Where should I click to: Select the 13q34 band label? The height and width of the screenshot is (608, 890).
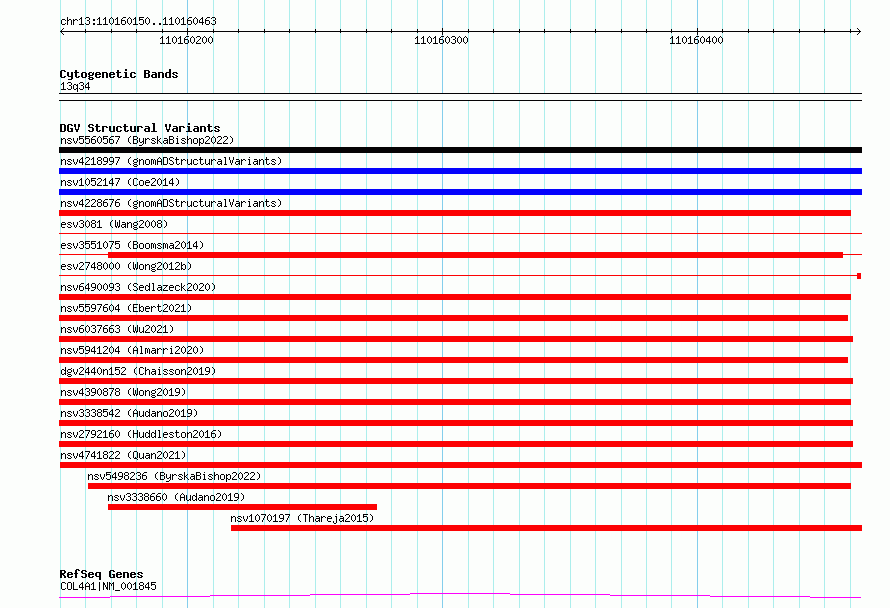(75, 86)
